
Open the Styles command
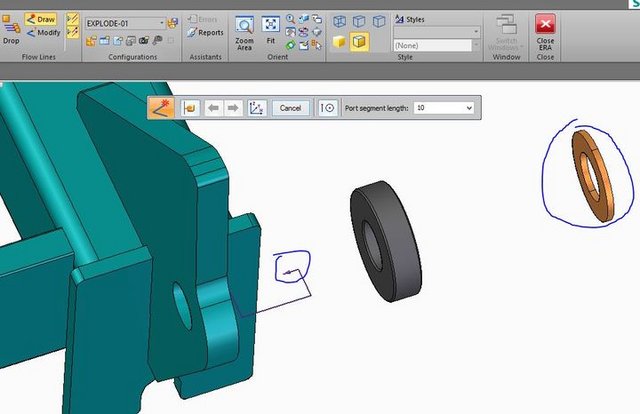410,19
